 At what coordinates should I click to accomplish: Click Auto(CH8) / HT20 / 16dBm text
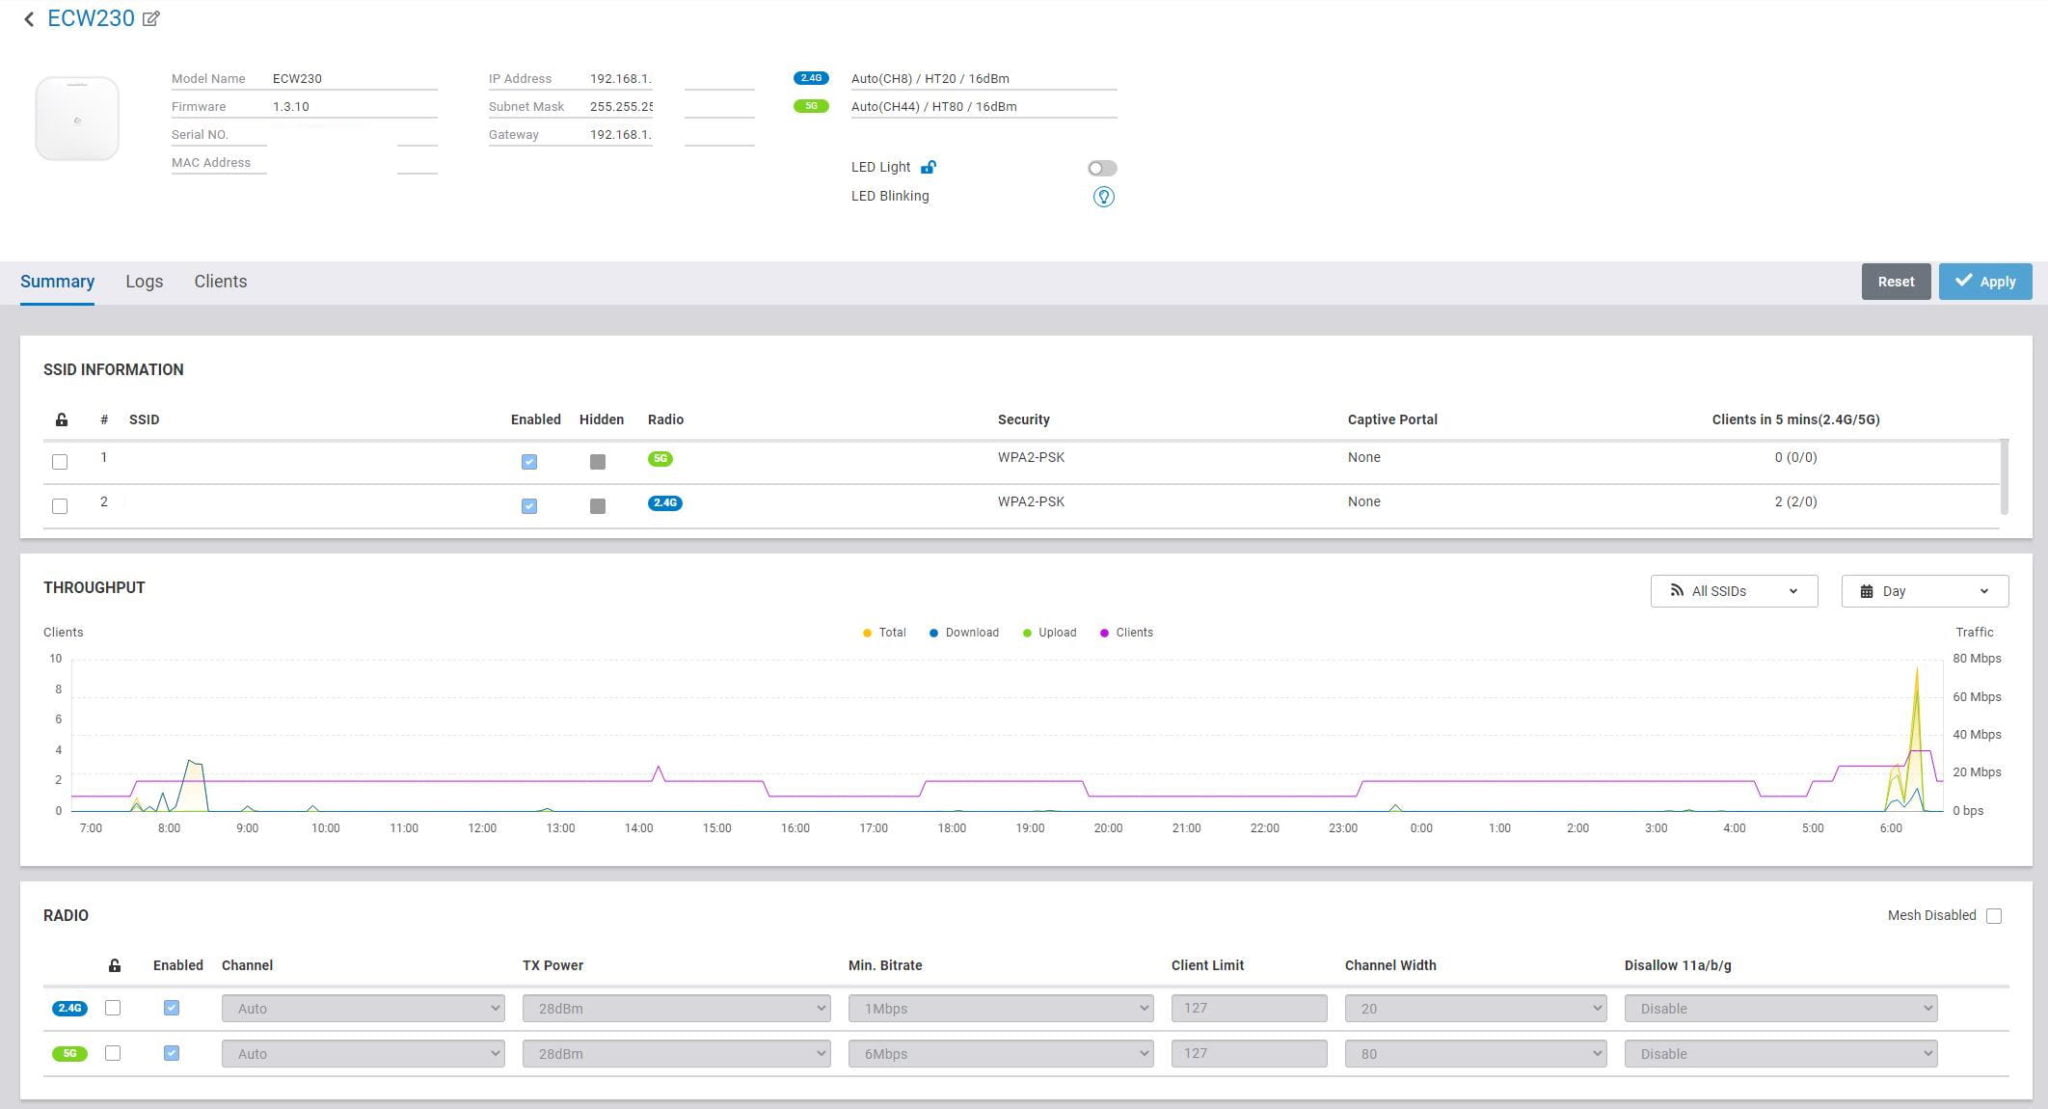point(930,78)
